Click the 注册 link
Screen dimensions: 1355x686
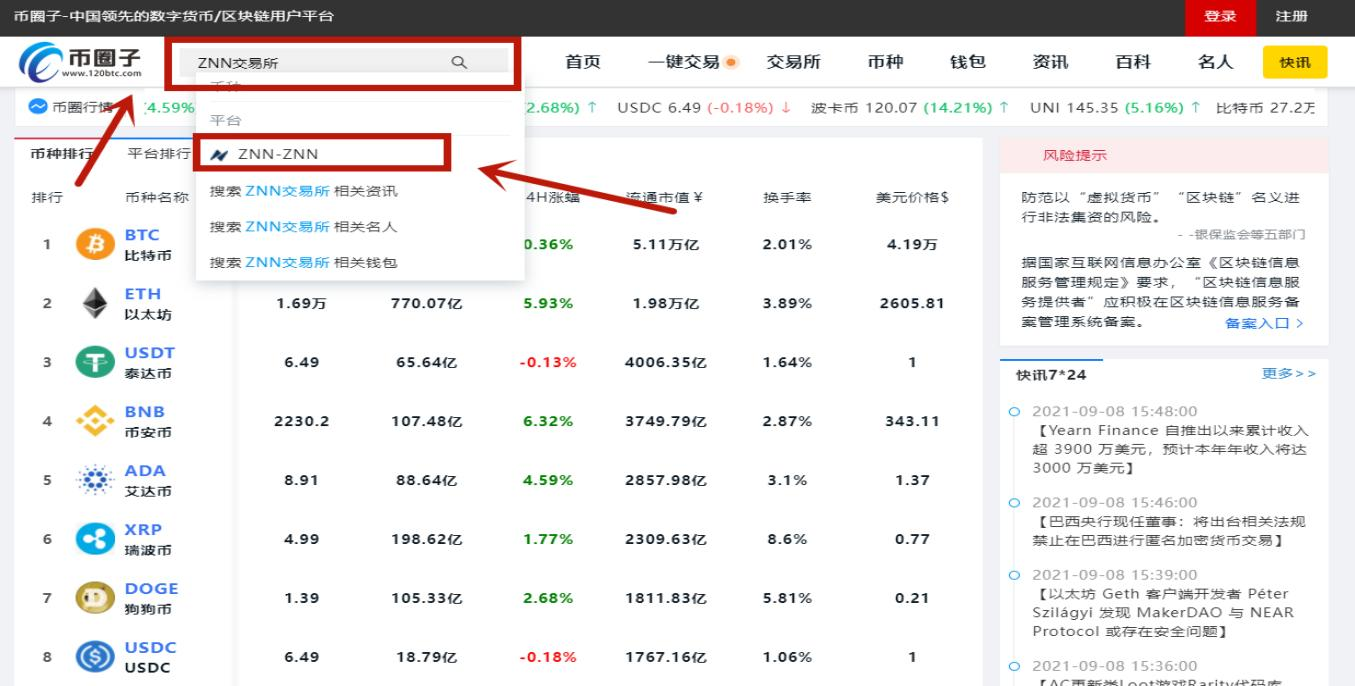[x=1291, y=17]
